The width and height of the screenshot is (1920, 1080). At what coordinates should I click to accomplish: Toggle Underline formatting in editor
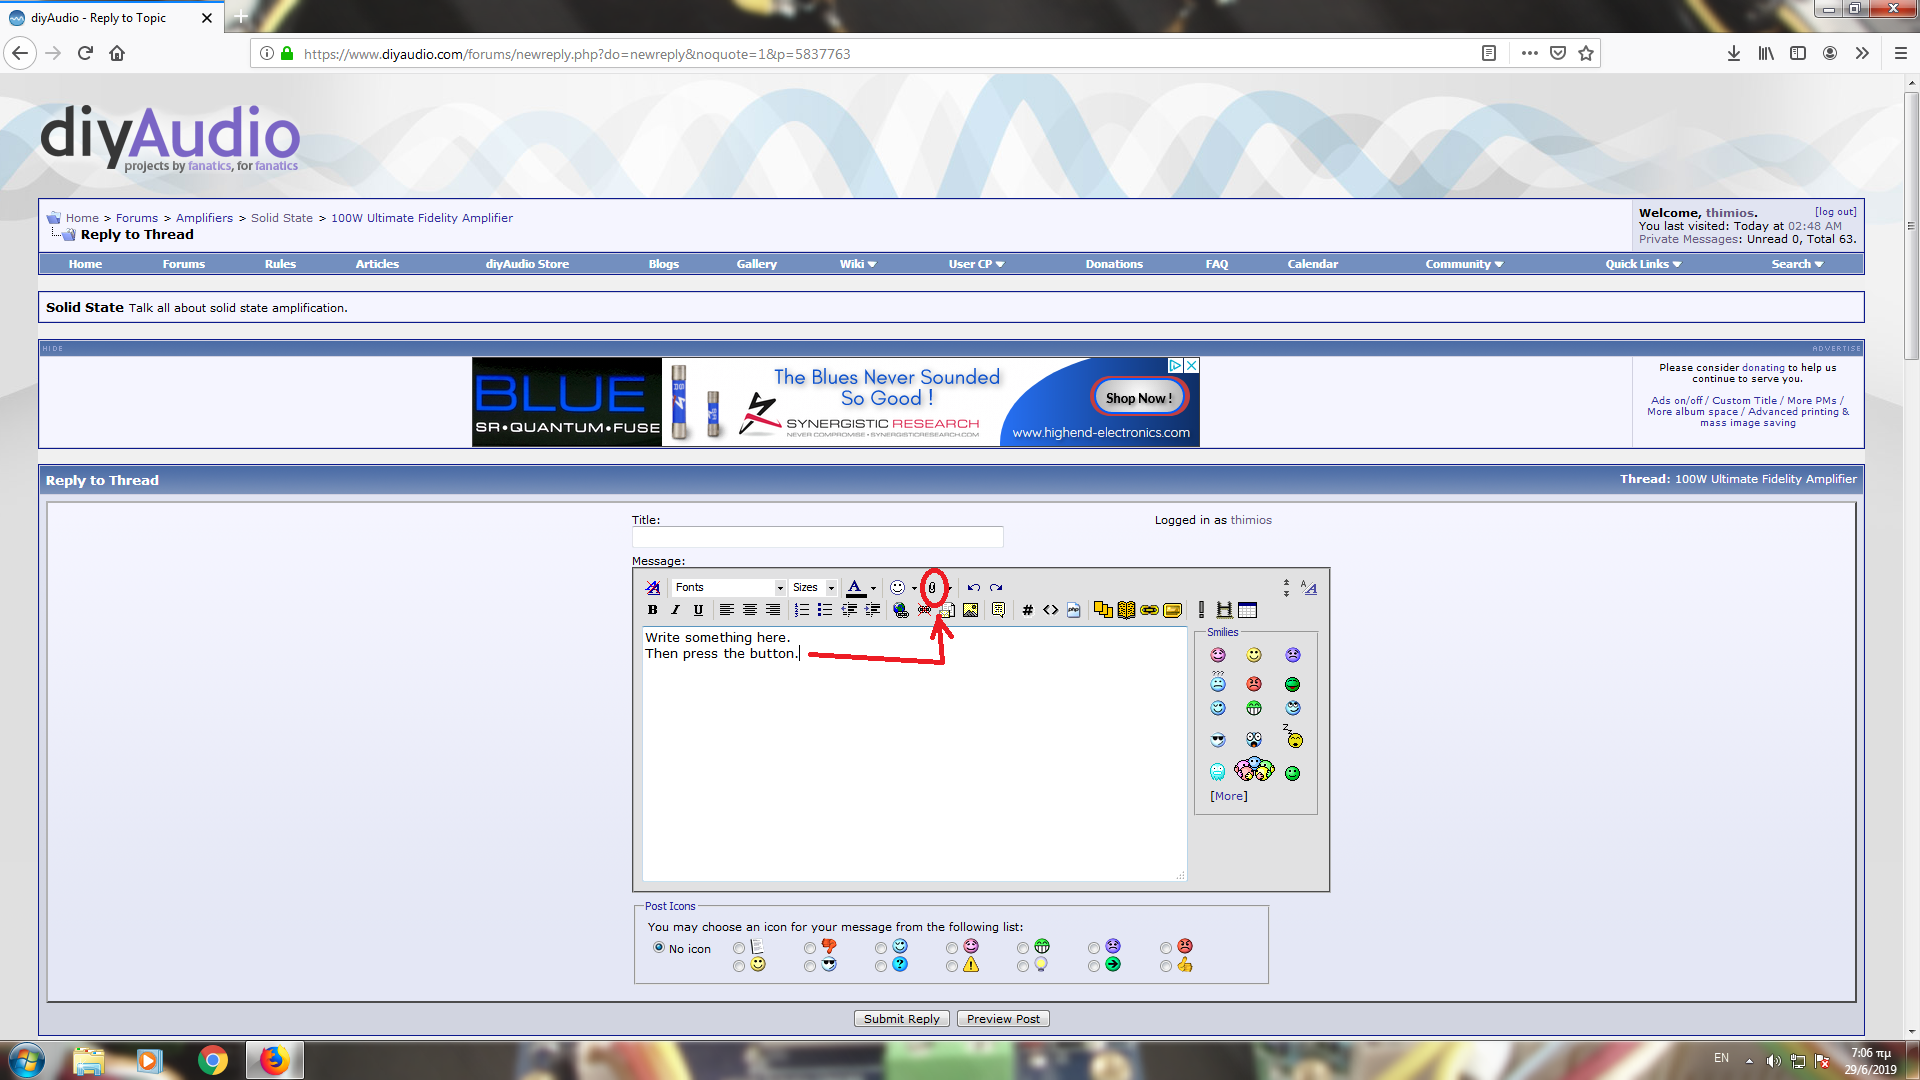(698, 610)
